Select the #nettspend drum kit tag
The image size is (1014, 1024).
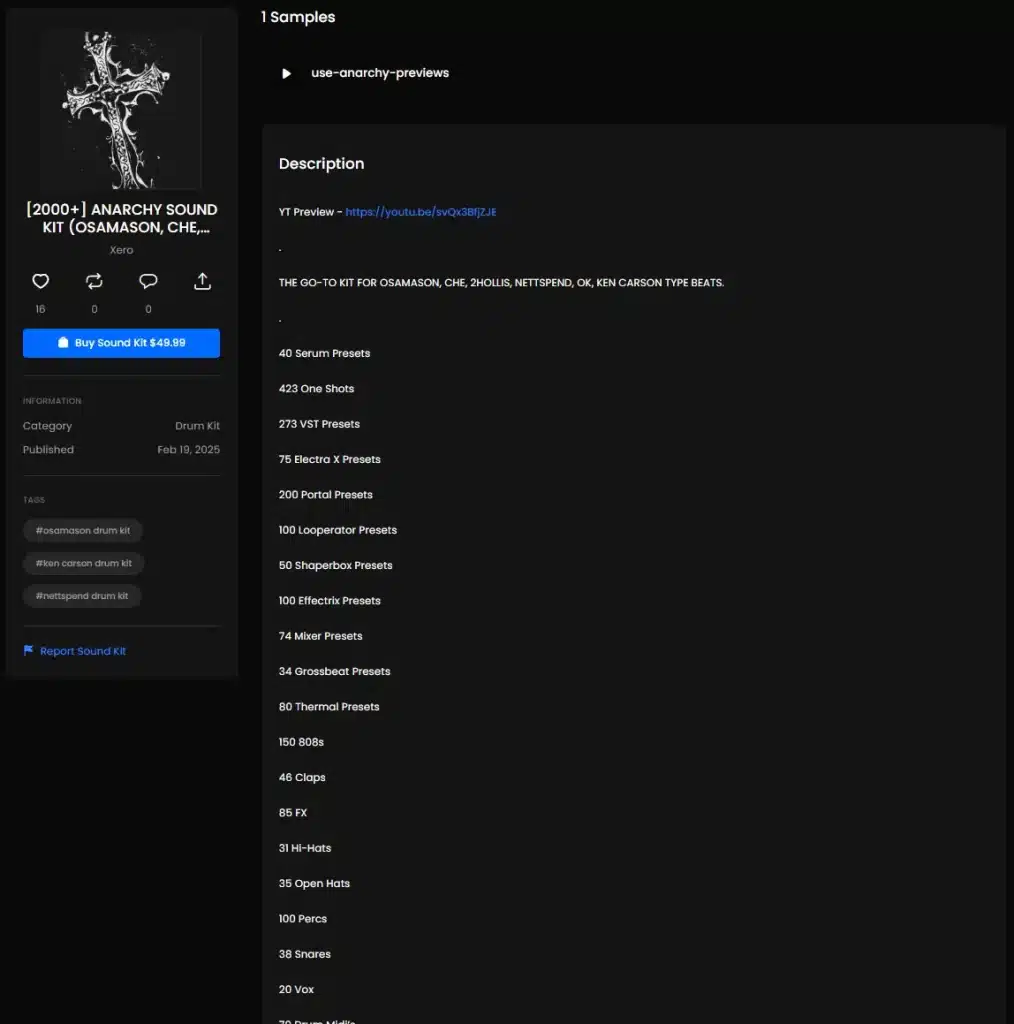82,596
